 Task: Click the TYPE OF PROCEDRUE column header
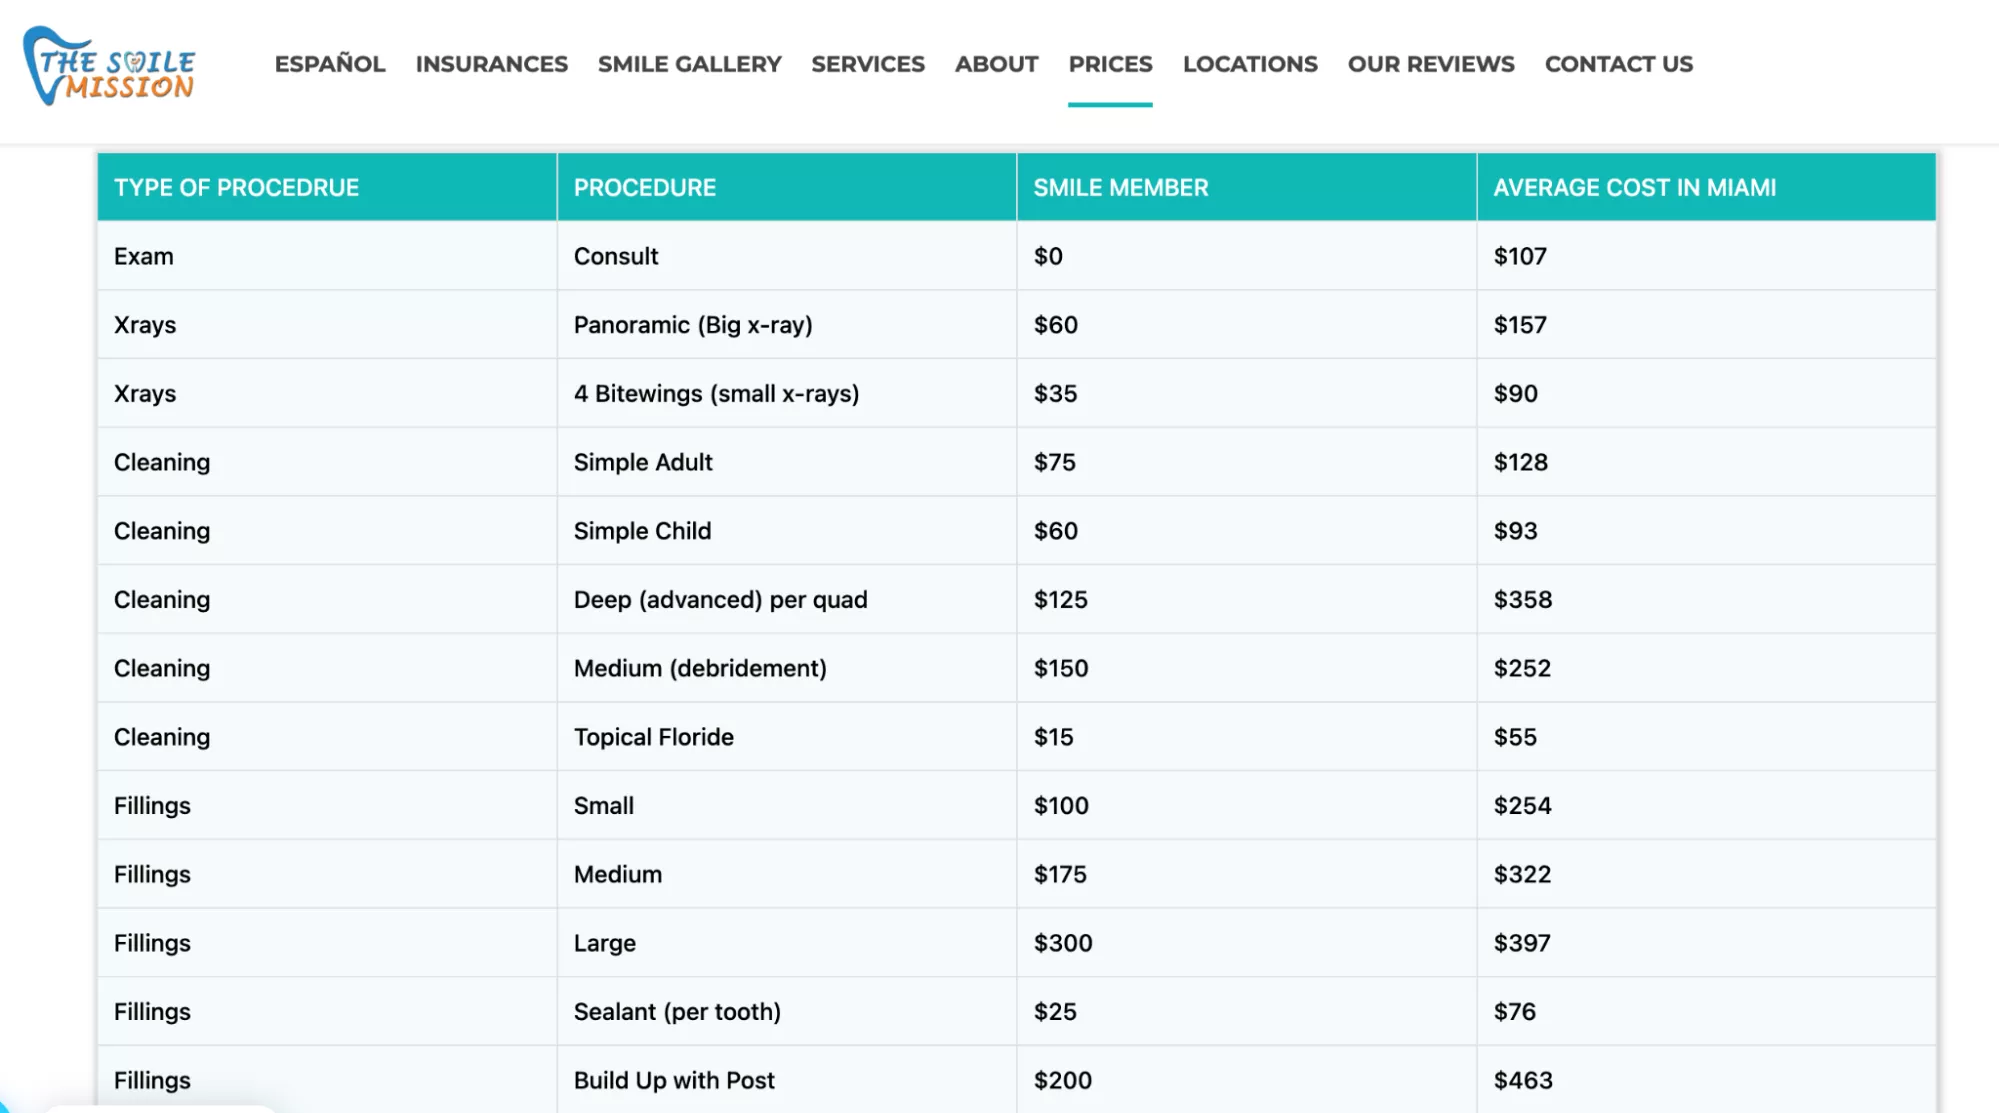tap(236, 187)
